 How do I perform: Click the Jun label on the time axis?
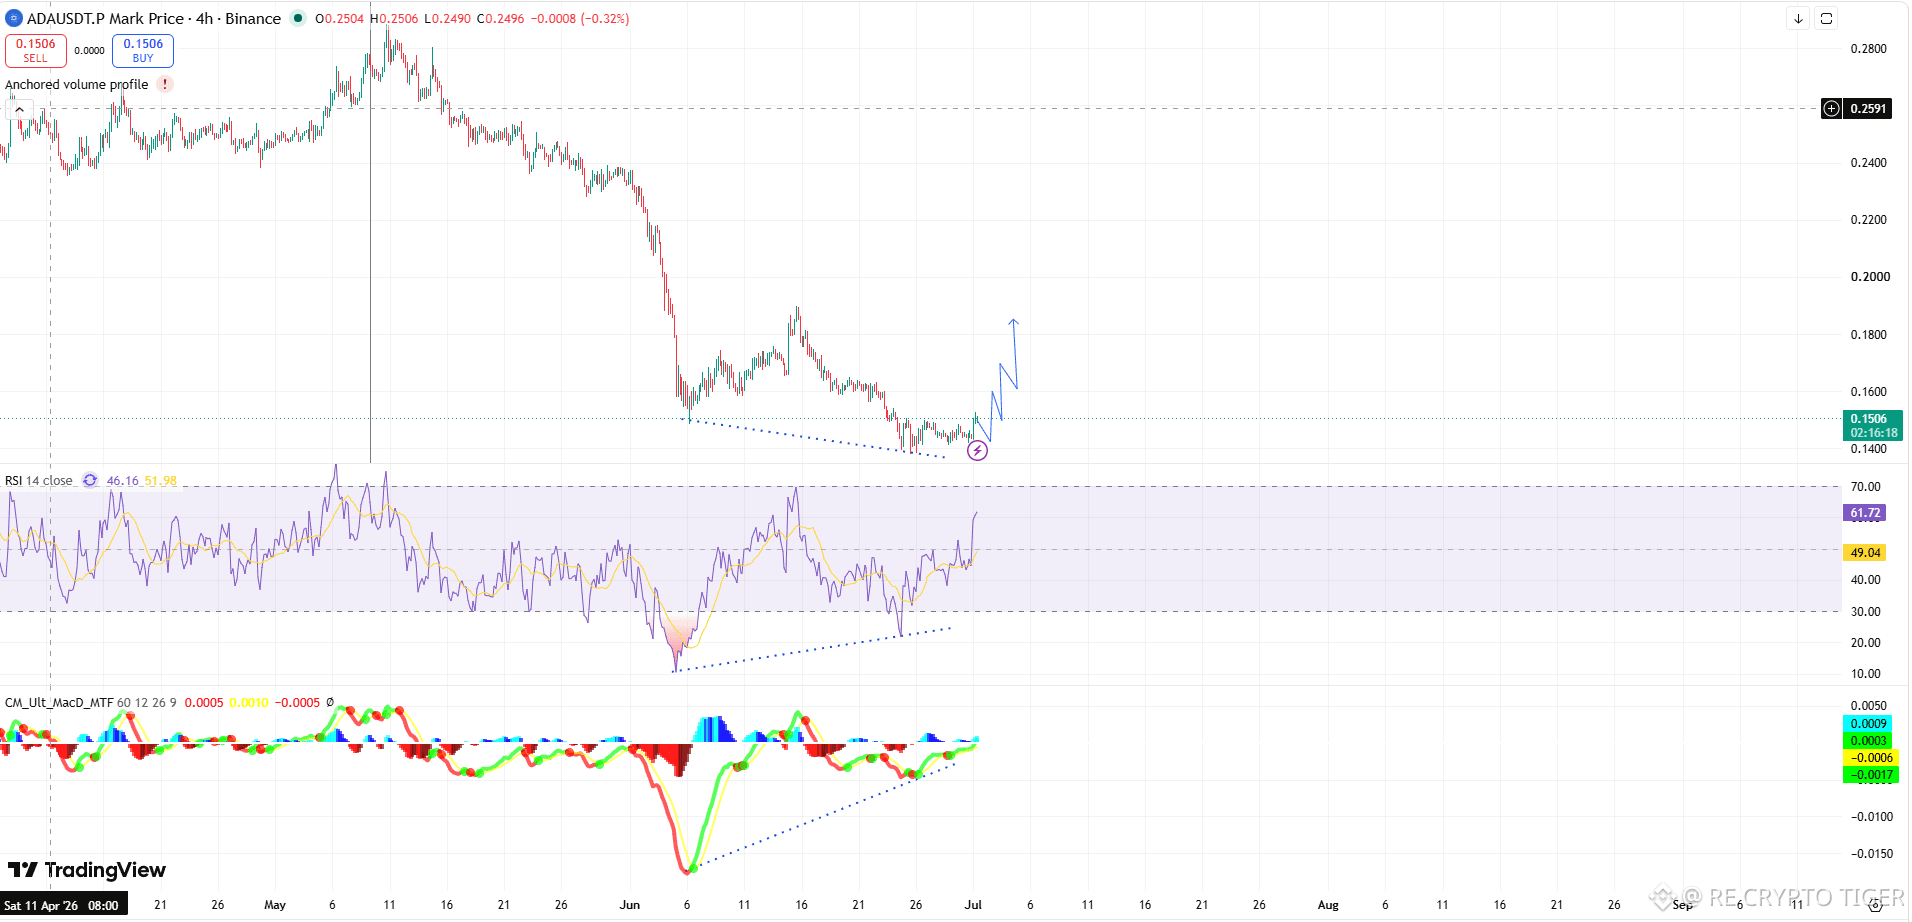[630, 905]
